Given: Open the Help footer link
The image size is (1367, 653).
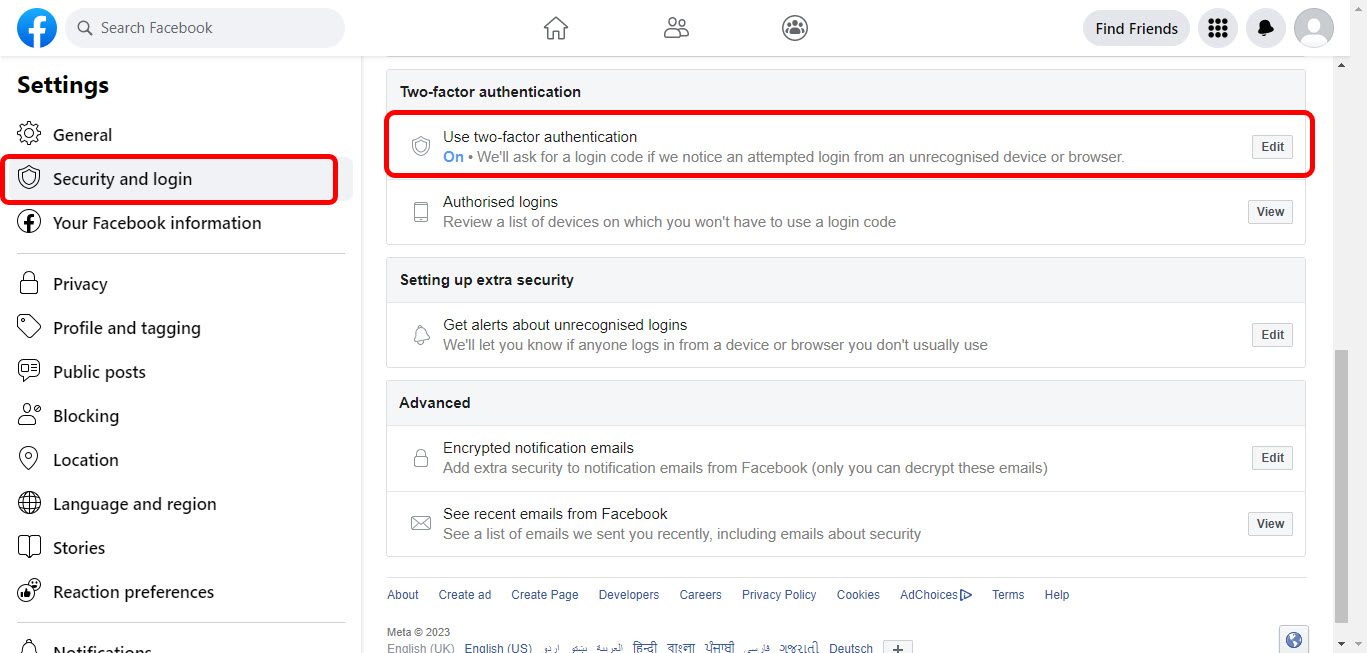Looking at the screenshot, I should [x=1057, y=595].
